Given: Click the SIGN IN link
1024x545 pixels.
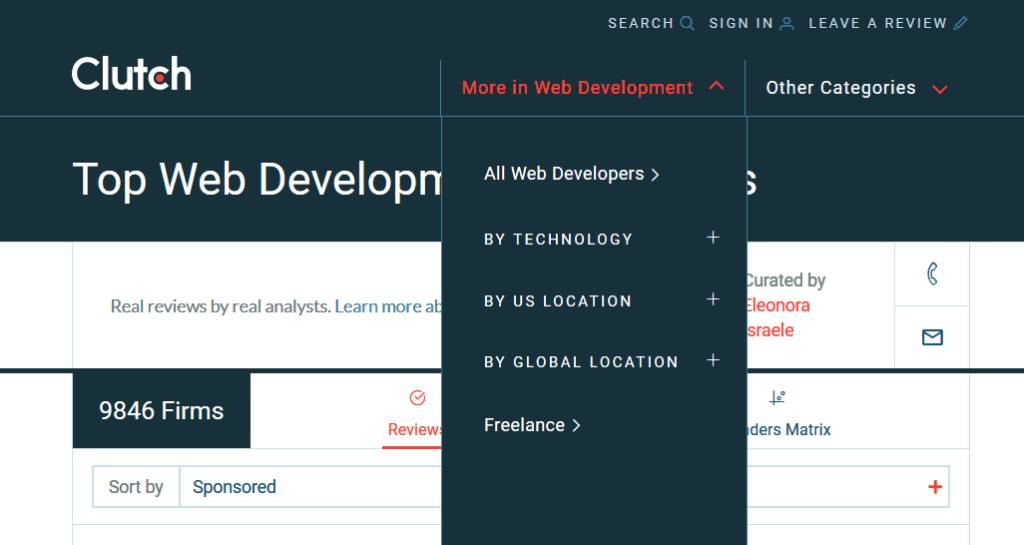Looking at the screenshot, I should [x=741, y=23].
